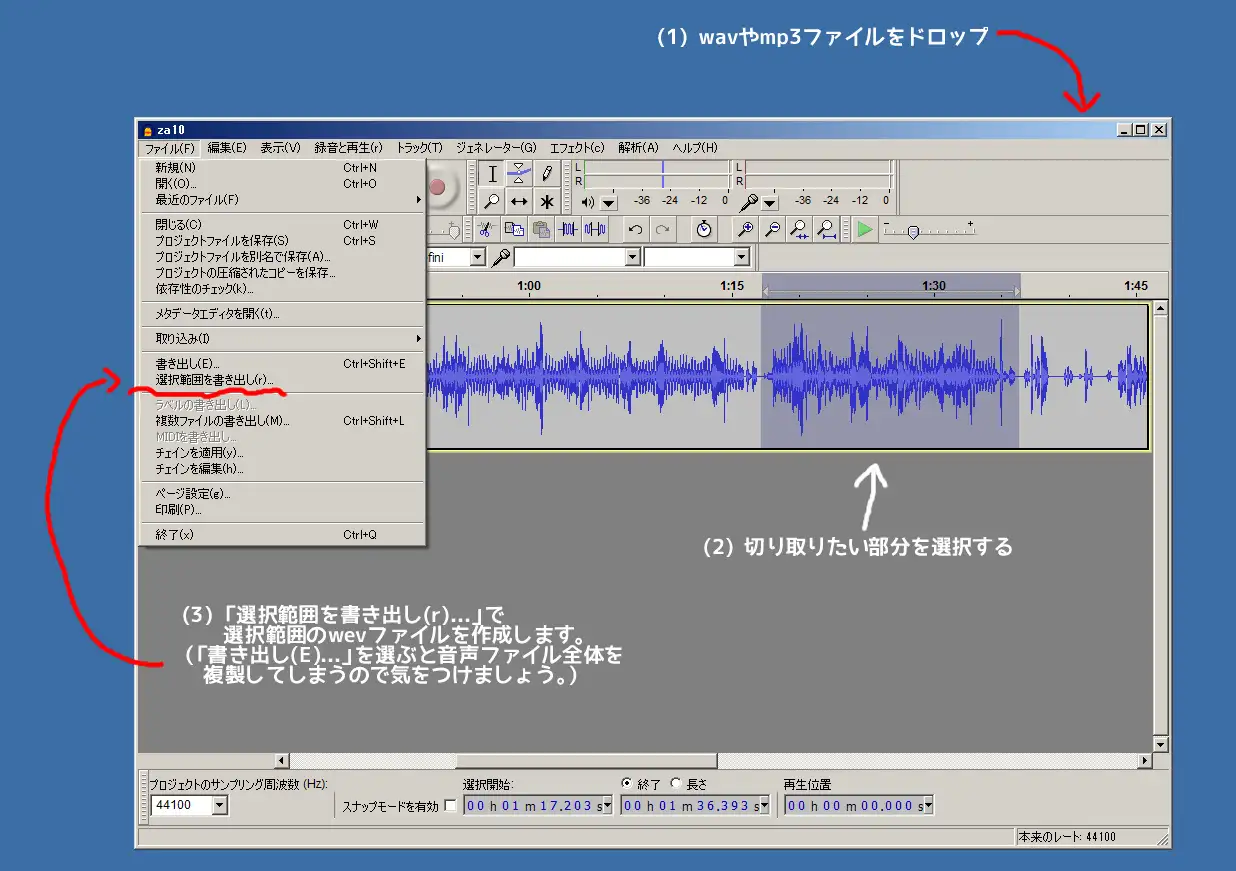Image resolution: width=1236 pixels, height=871 pixels.
Task: Select the 長さ radio button
Action: 676,784
